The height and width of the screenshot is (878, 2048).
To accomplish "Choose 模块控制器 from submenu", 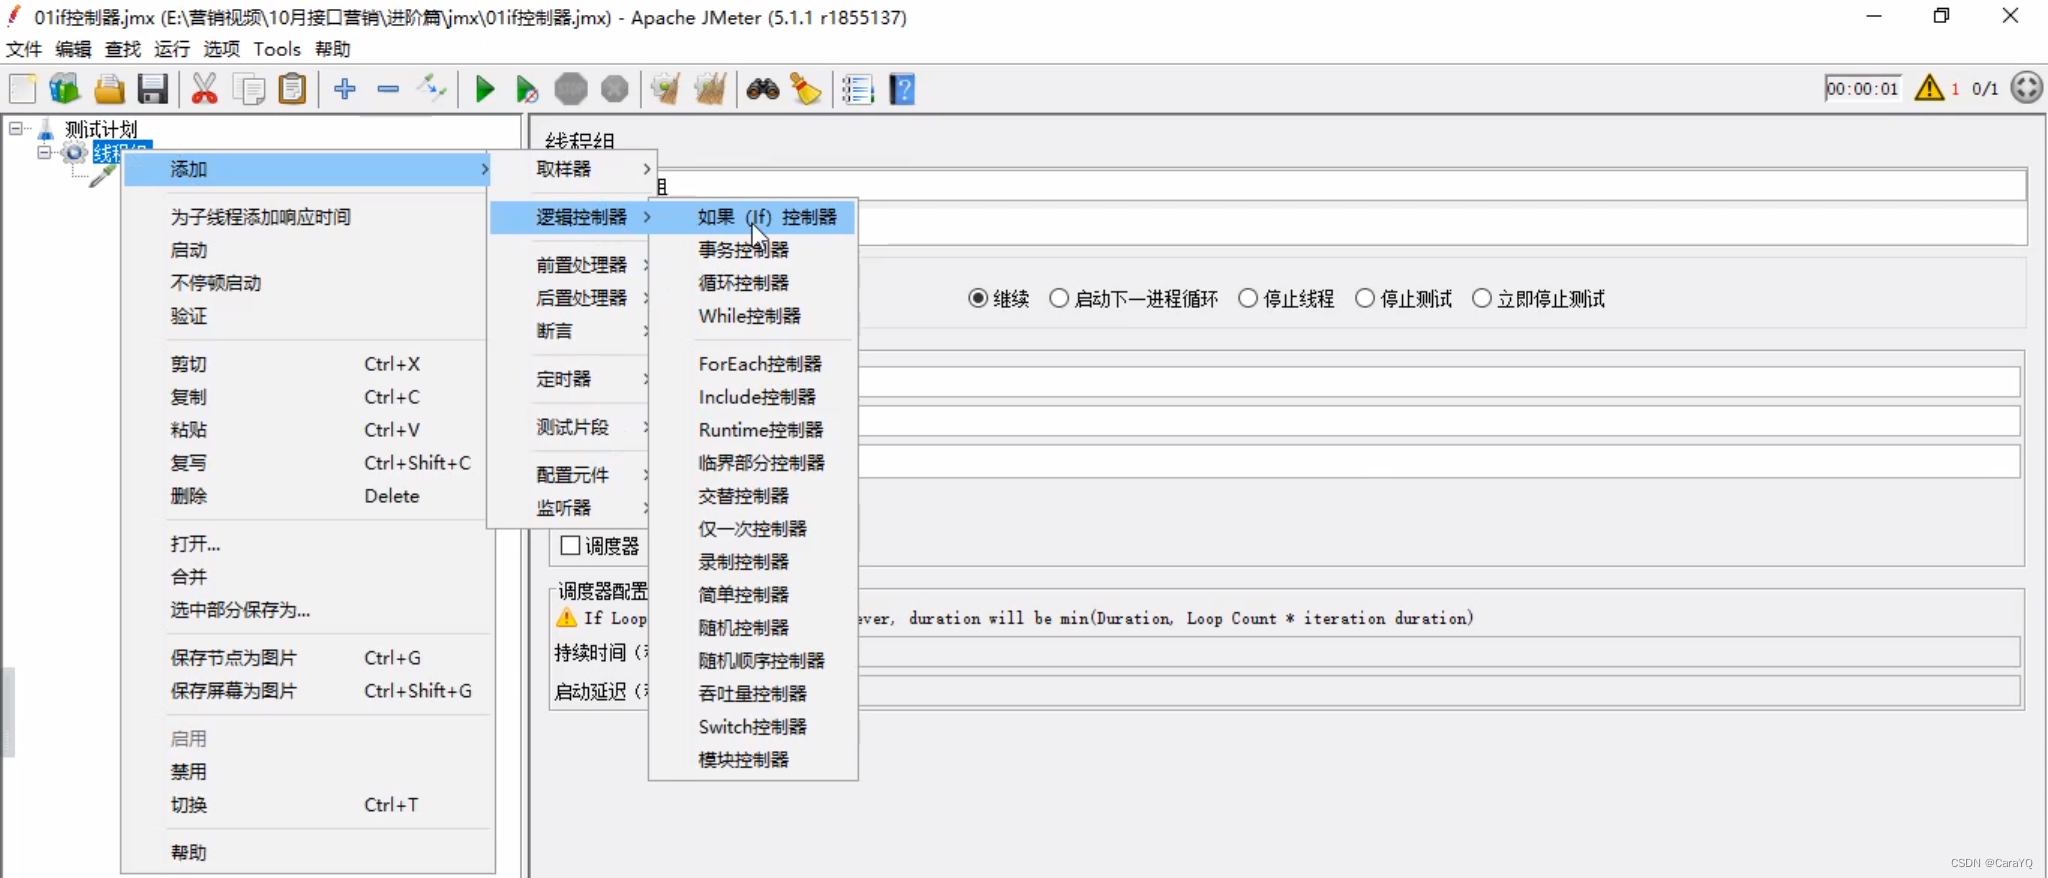I will coord(753,760).
